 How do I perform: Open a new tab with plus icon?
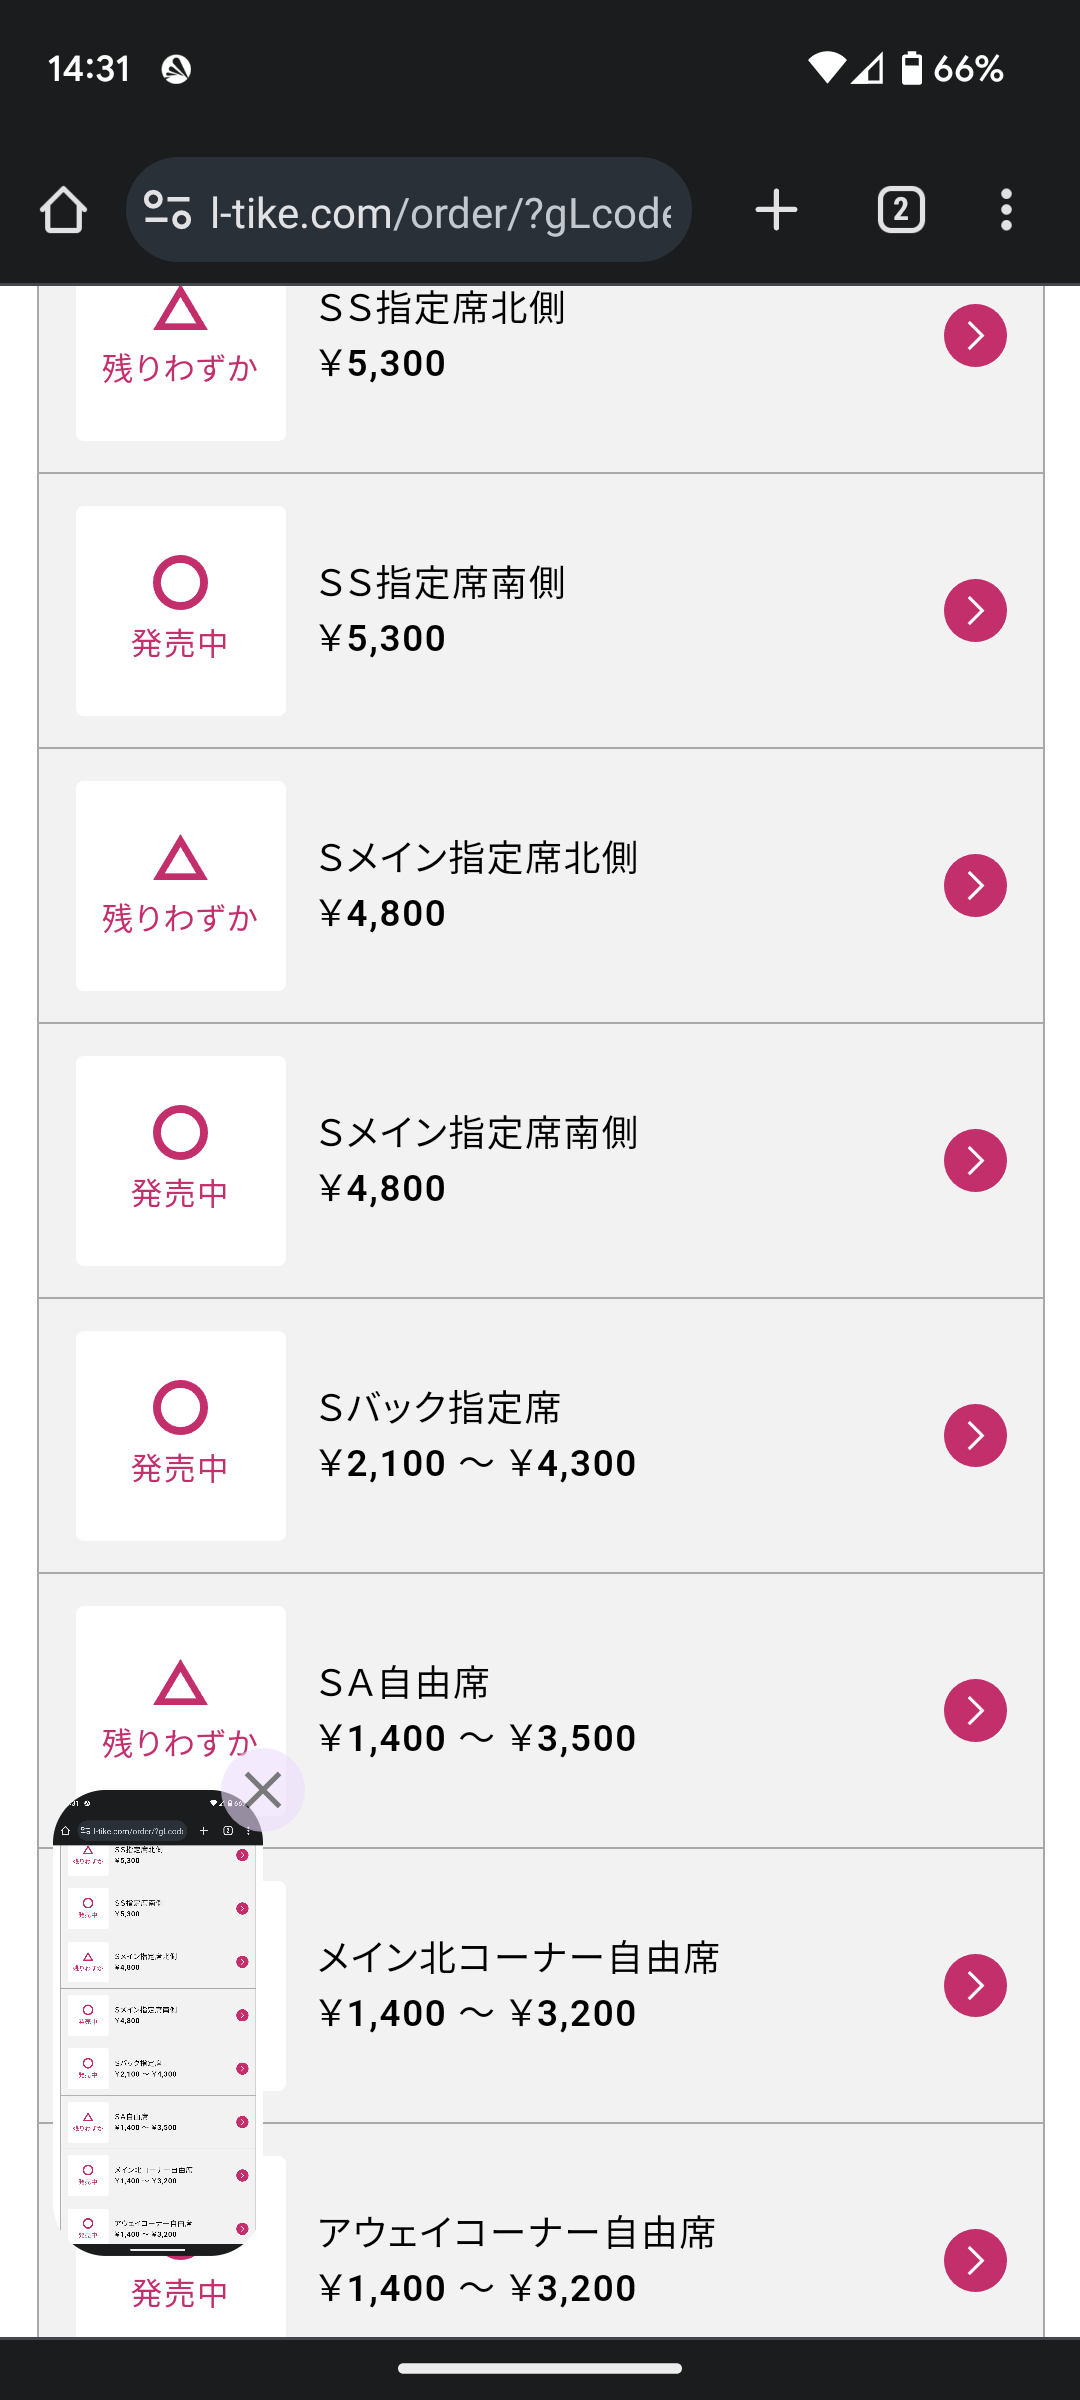pyautogui.click(x=776, y=211)
